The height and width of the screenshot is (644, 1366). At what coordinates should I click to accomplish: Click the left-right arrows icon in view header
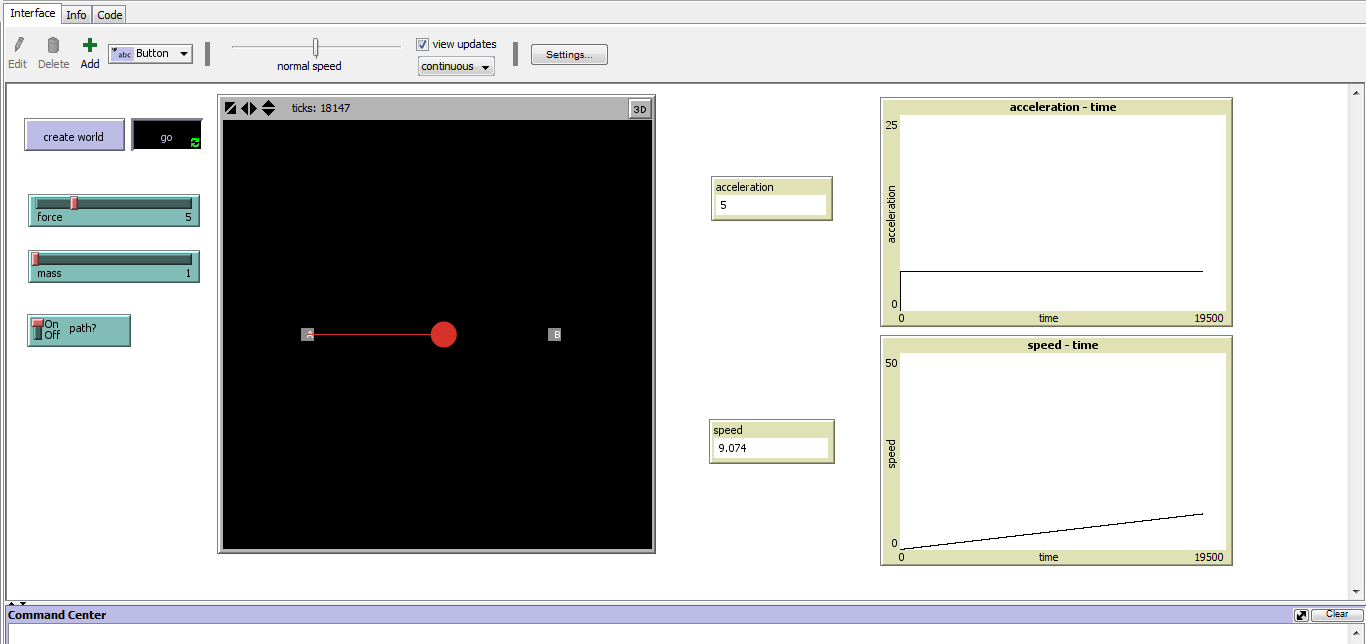pos(249,108)
